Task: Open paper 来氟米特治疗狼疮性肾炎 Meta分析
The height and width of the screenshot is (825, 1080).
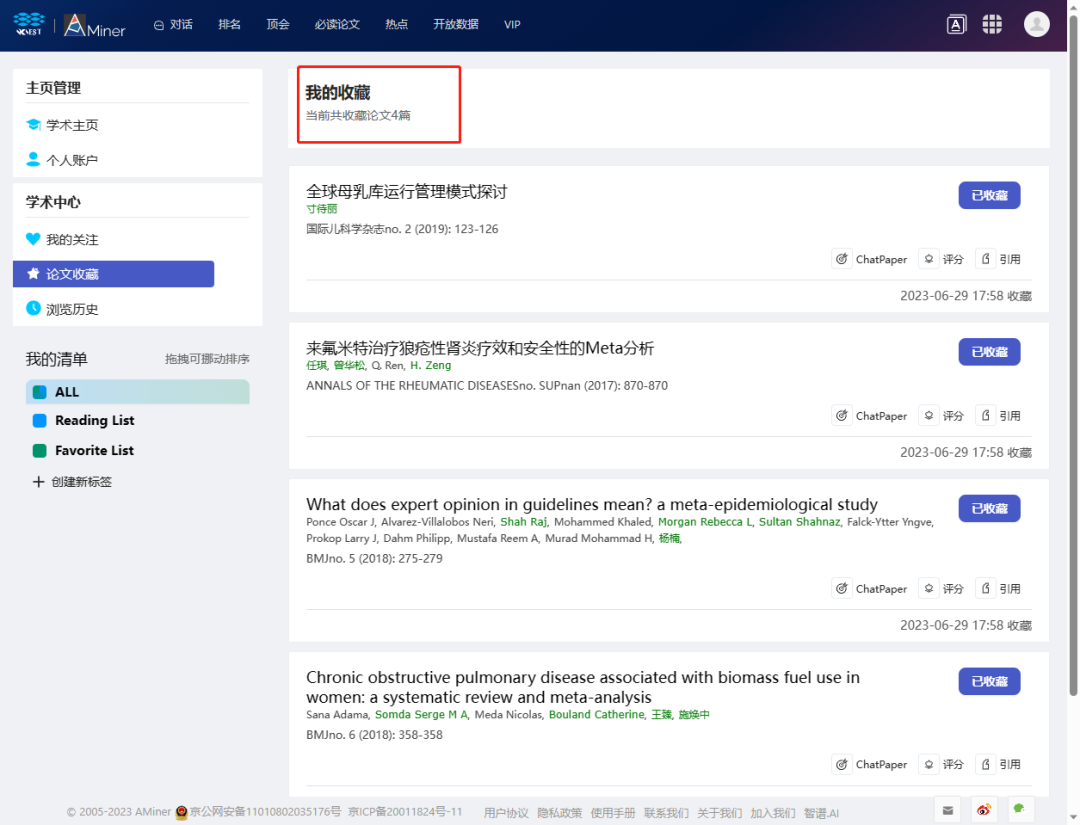Action: (x=480, y=348)
